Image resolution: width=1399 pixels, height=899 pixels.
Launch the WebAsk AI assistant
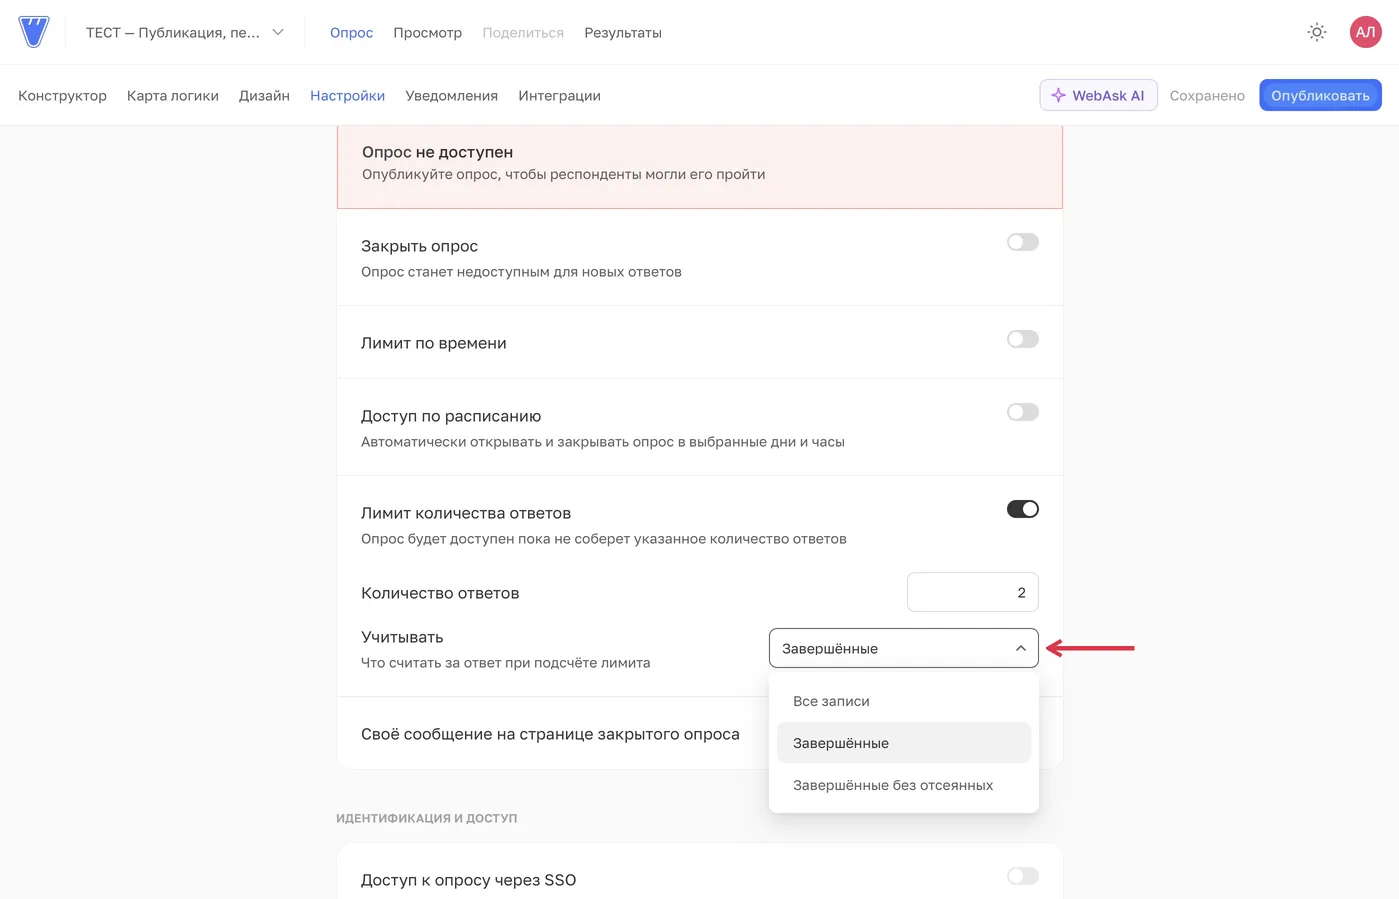(x=1098, y=95)
